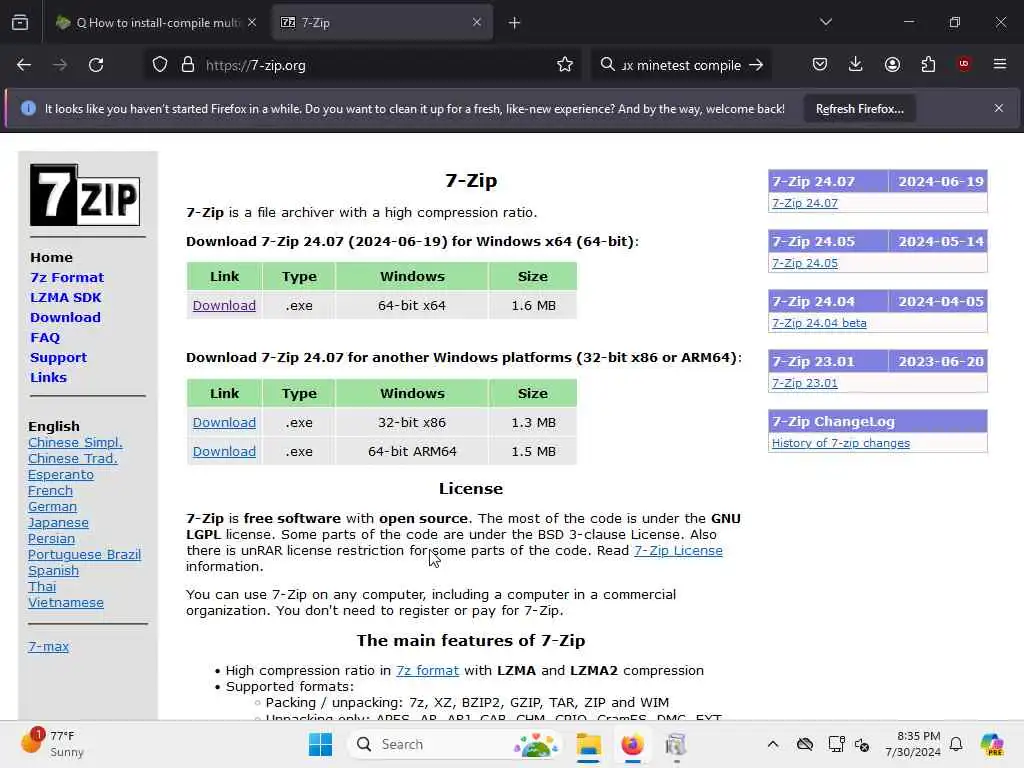The height and width of the screenshot is (768, 1024).
Task: Switch language to Portuguese Brazil
Action: click(84, 555)
